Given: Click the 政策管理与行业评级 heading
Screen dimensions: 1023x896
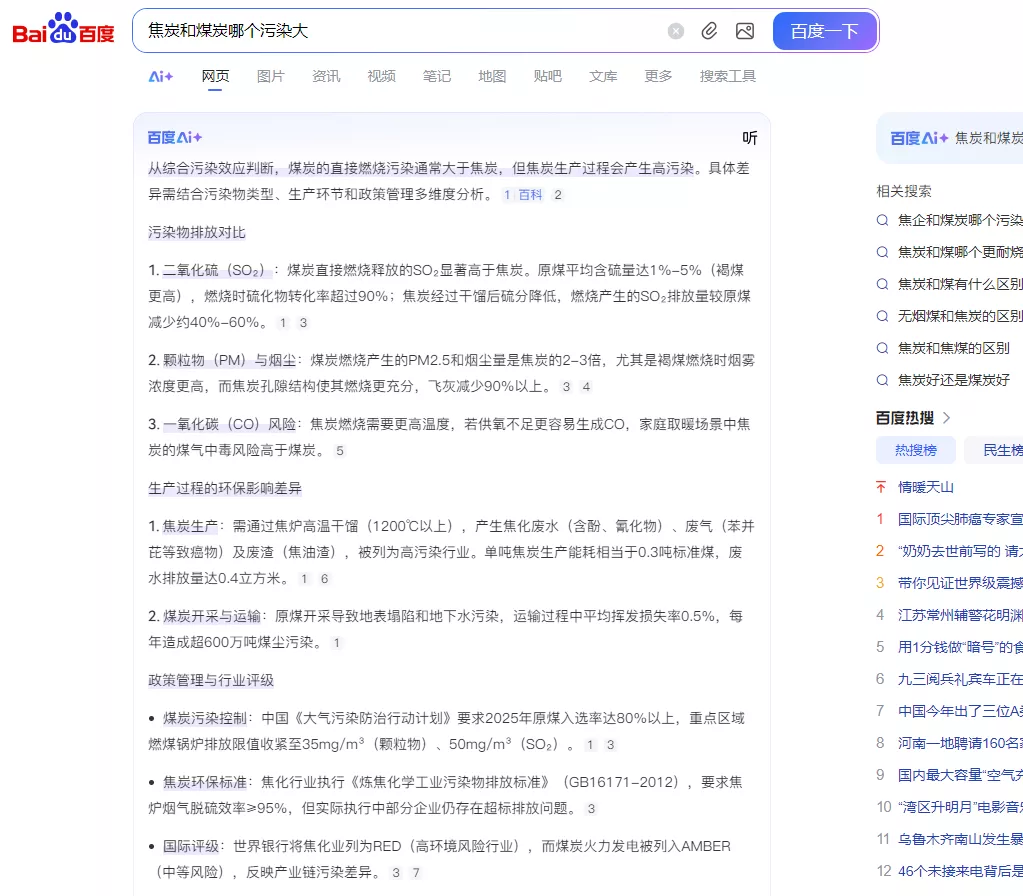Looking at the screenshot, I should 211,680.
